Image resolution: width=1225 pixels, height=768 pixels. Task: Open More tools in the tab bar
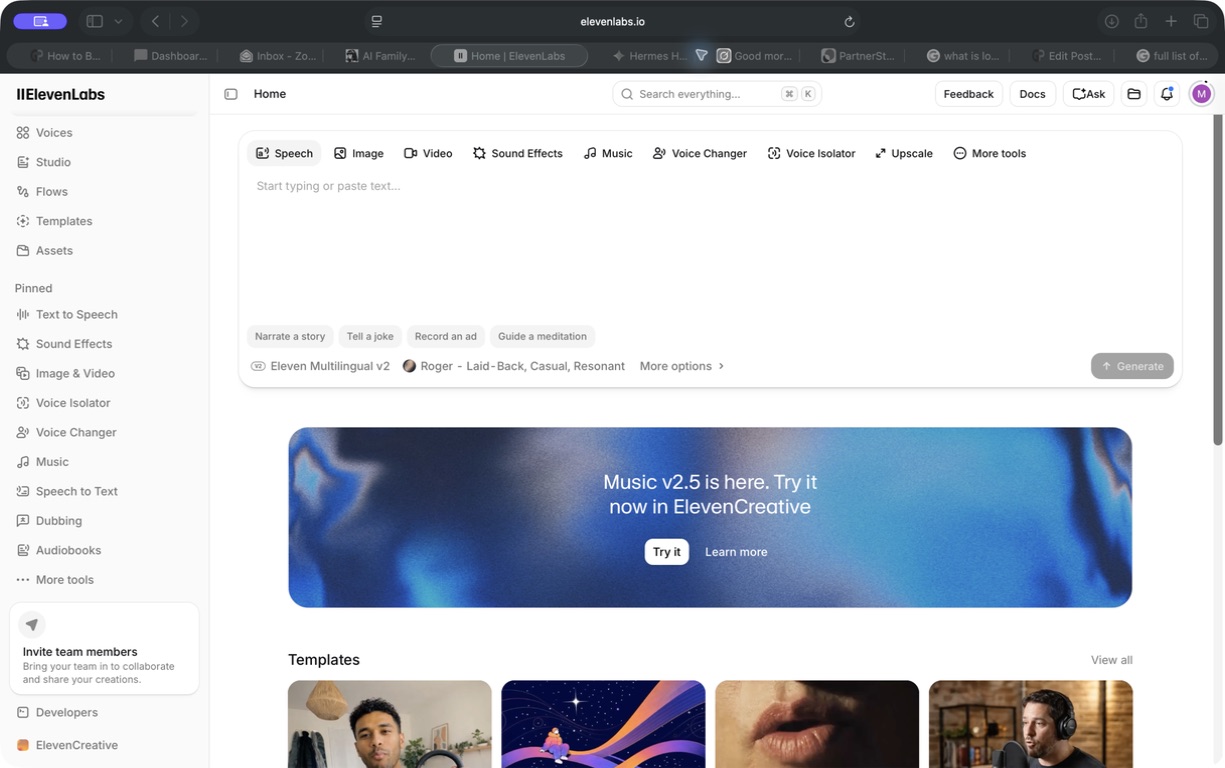(989, 153)
